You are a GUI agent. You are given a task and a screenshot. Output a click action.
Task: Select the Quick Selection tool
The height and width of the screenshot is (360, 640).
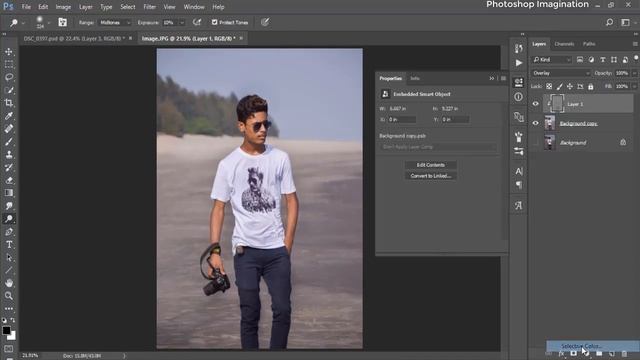(9, 90)
